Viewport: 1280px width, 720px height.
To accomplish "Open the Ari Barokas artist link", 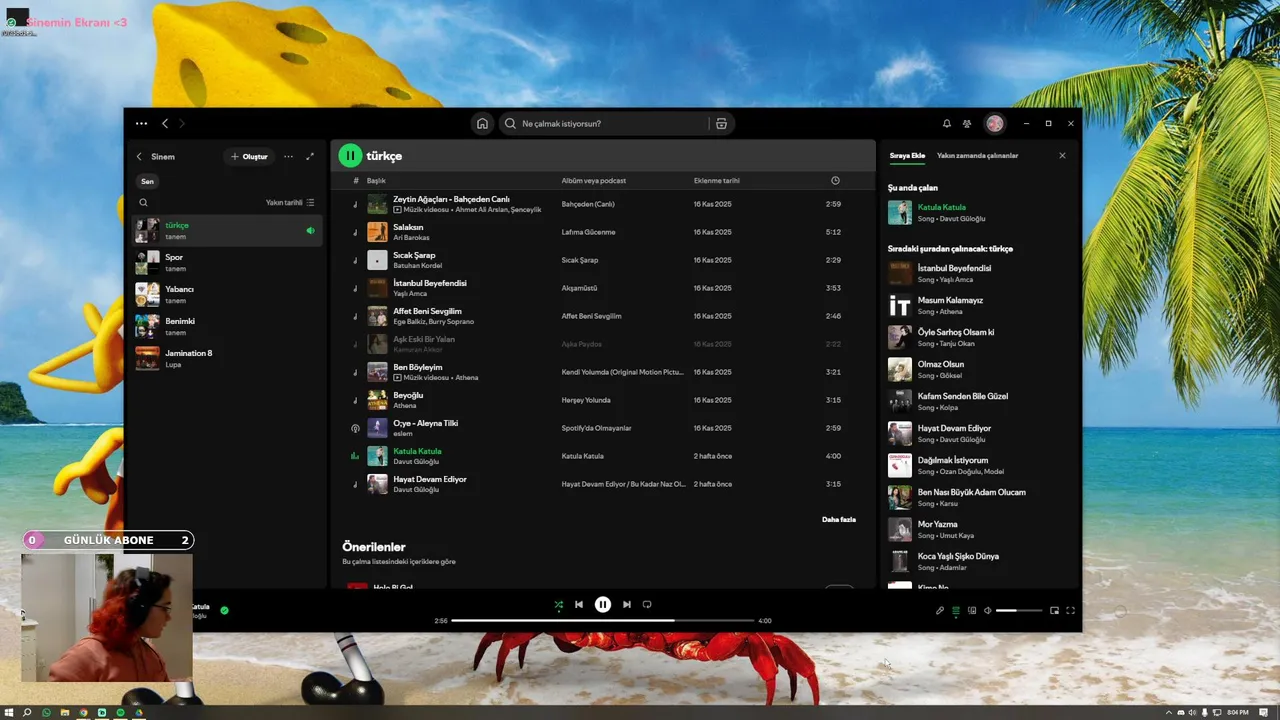I will 411,238.
